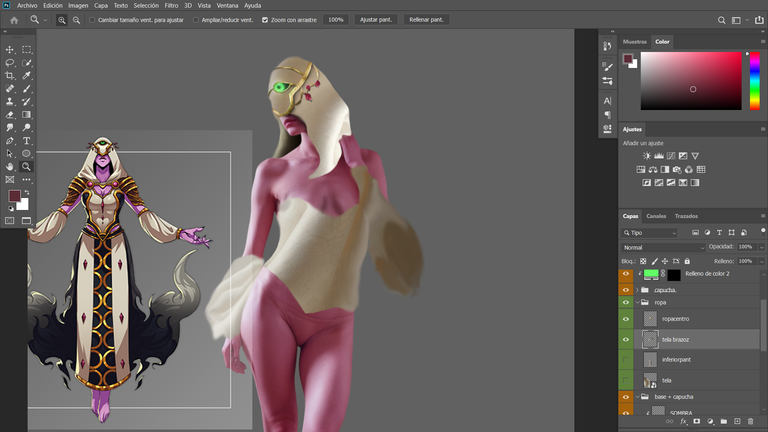Open the Normal blend mode dropdown
Image resolution: width=768 pixels, height=432 pixels.
(x=663, y=247)
